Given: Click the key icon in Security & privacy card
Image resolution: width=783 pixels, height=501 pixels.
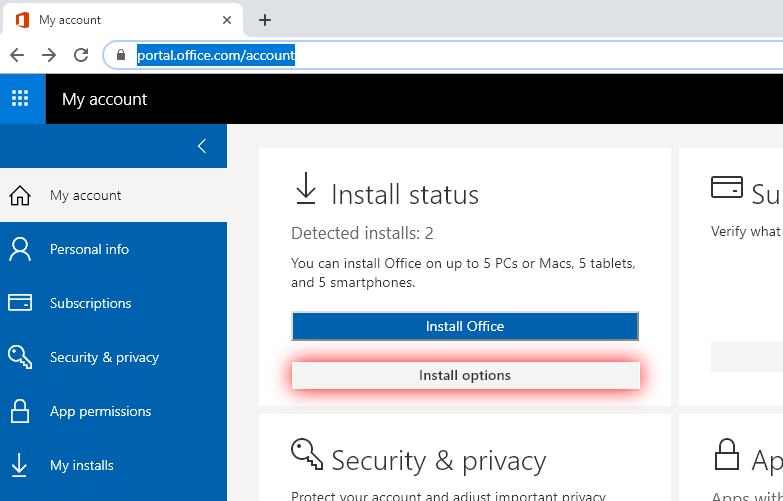Looking at the screenshot, I should [x=307, y=454].
